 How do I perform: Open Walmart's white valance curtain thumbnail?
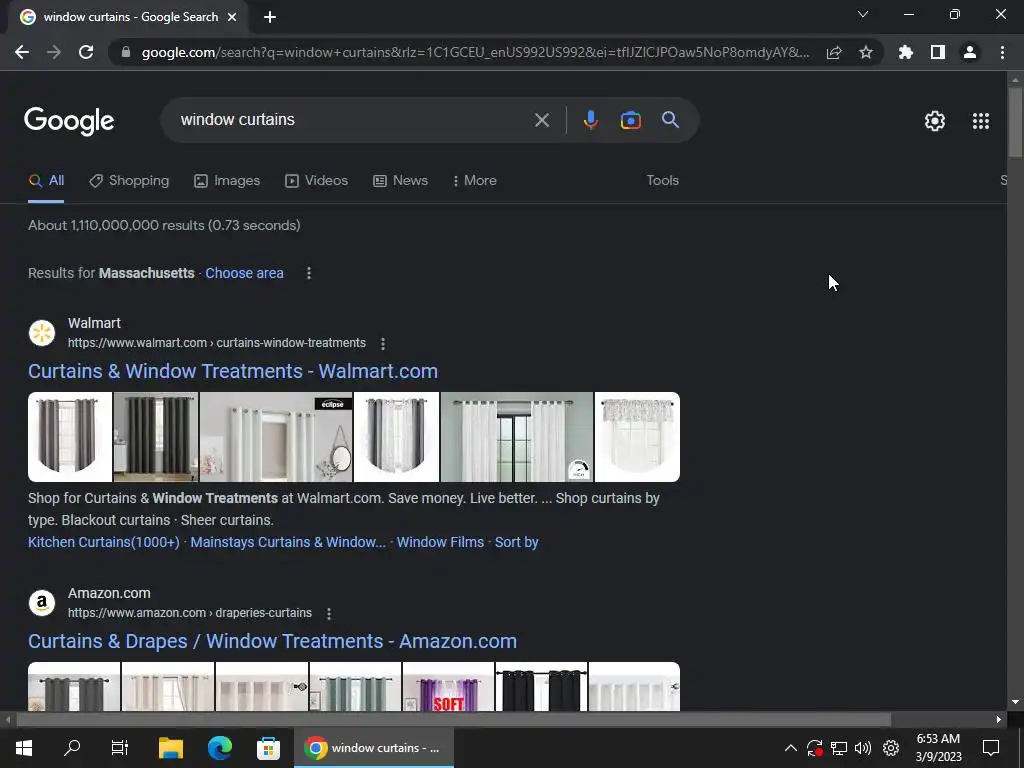pyautogui.click(x=637, y=437)
